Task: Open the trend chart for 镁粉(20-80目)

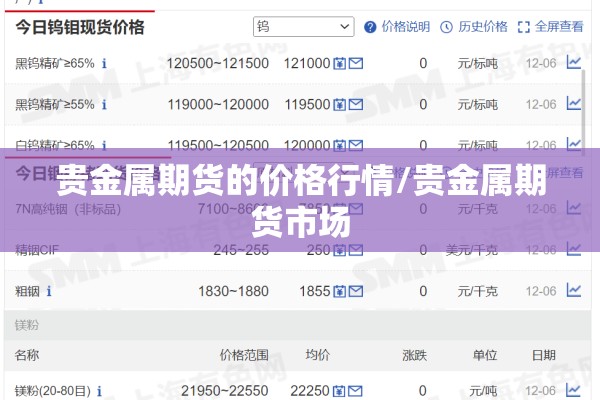Action: [573, 390]
